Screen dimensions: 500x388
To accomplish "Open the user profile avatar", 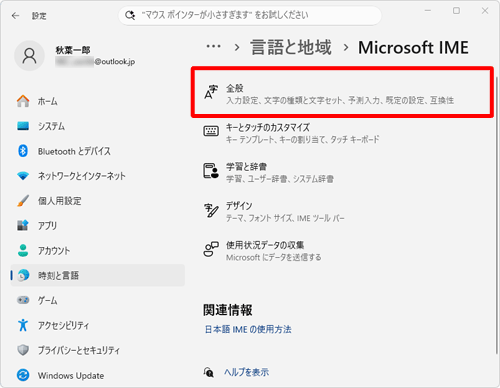I will 29,56.
